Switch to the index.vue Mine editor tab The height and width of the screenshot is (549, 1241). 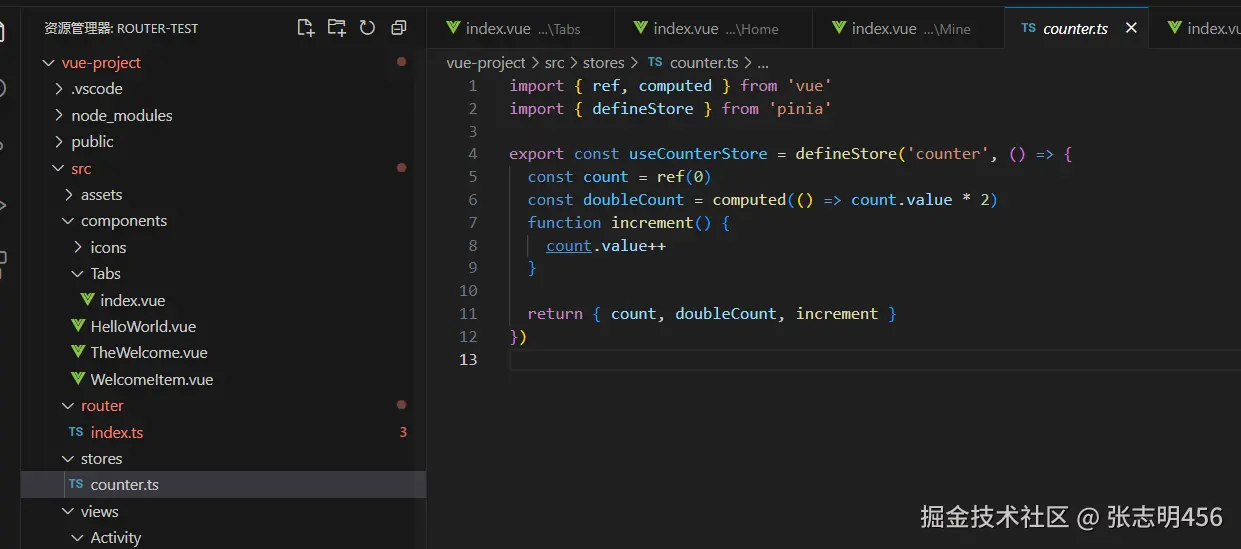pyautogui.click(x=909, y=28)
